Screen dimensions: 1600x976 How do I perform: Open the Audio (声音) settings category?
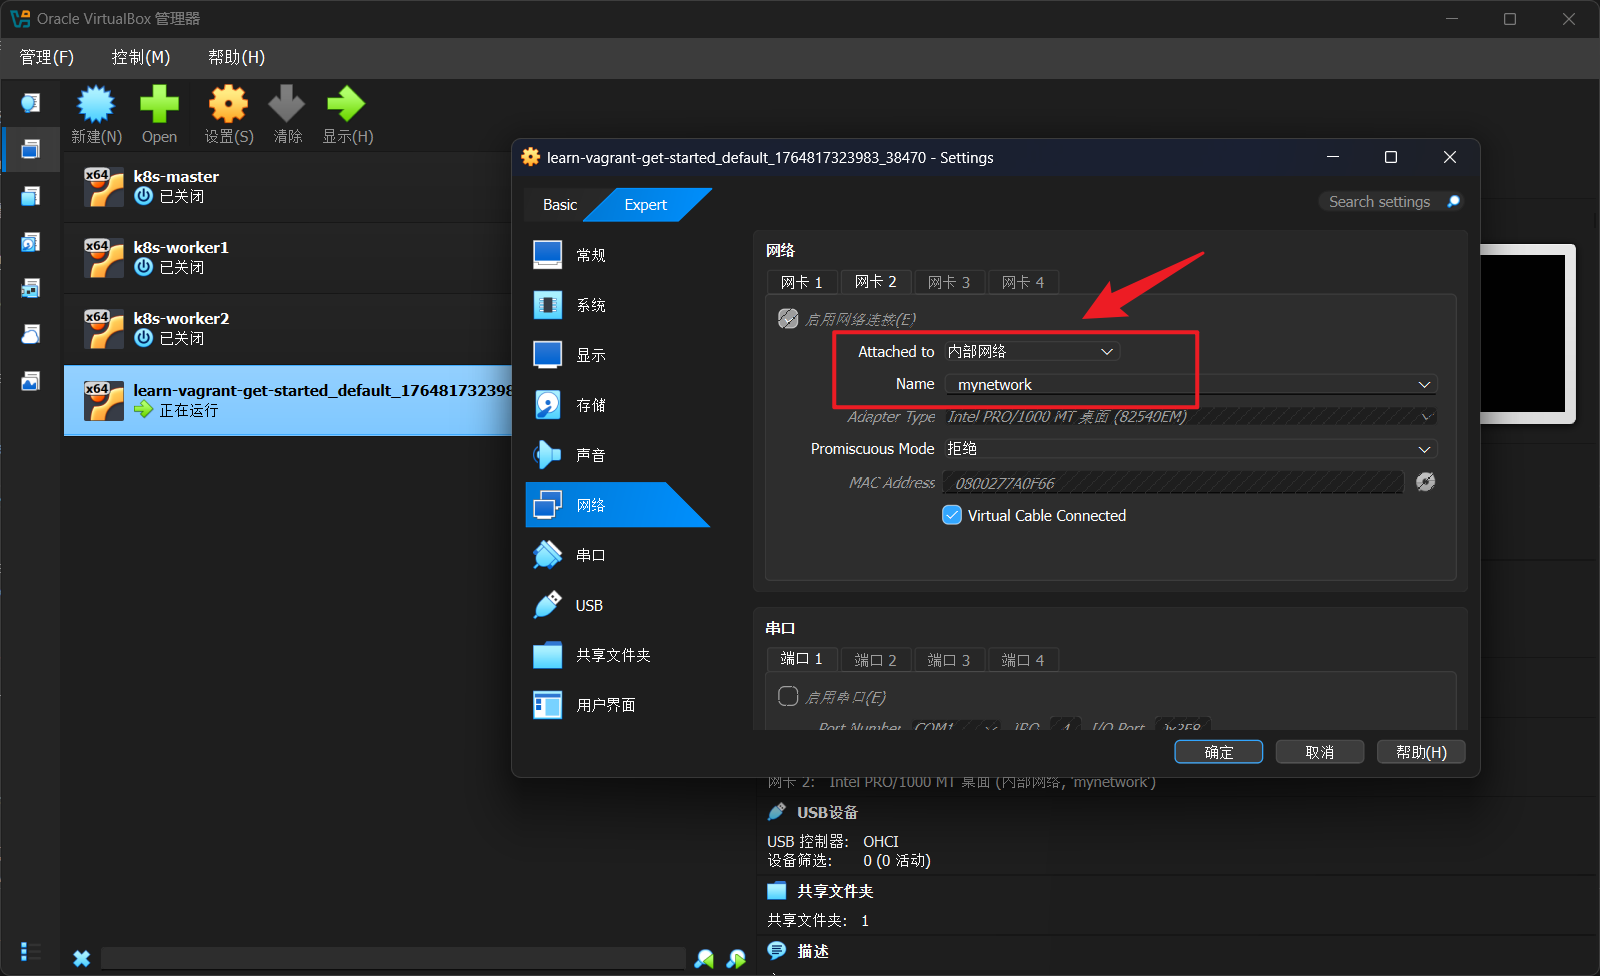coord(590,455)
